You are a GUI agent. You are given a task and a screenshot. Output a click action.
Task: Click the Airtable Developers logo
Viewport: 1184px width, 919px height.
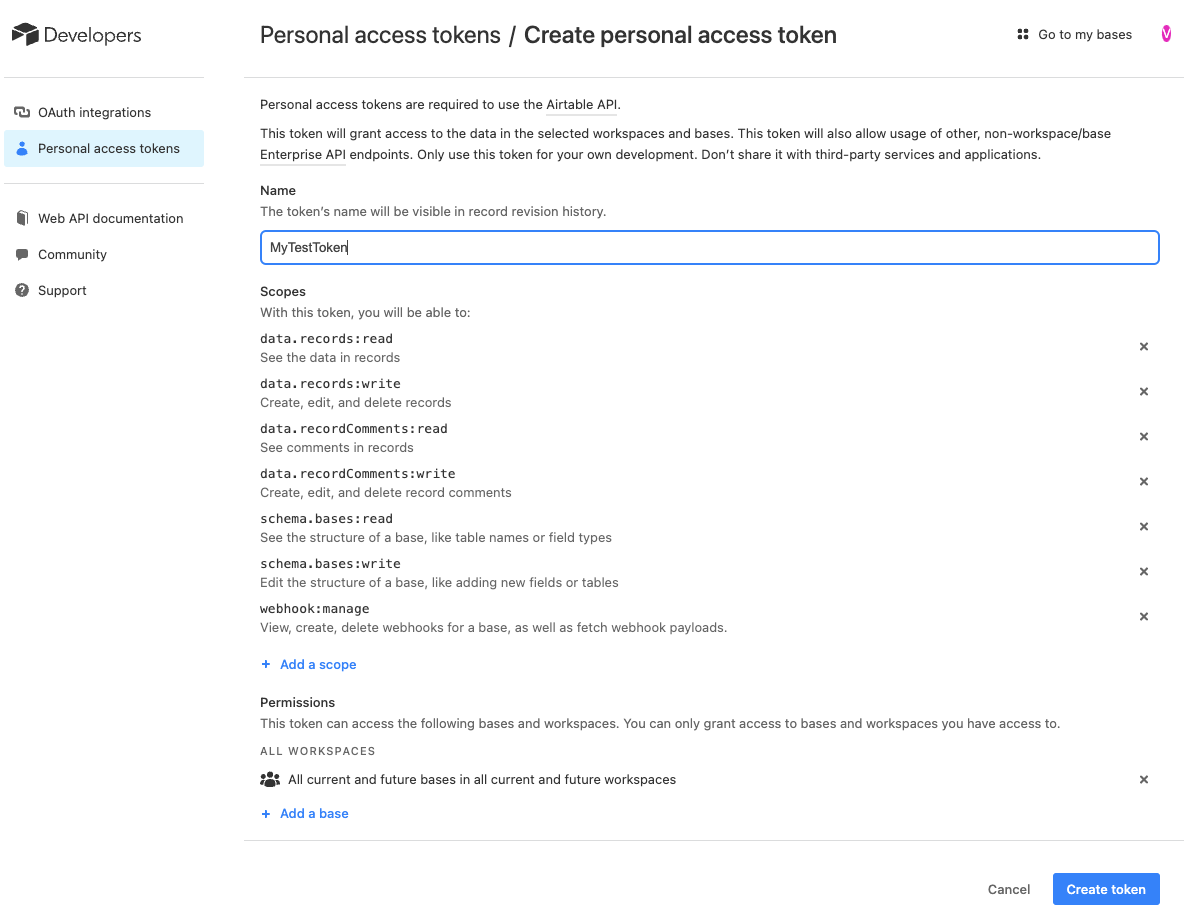coord(77,35)
